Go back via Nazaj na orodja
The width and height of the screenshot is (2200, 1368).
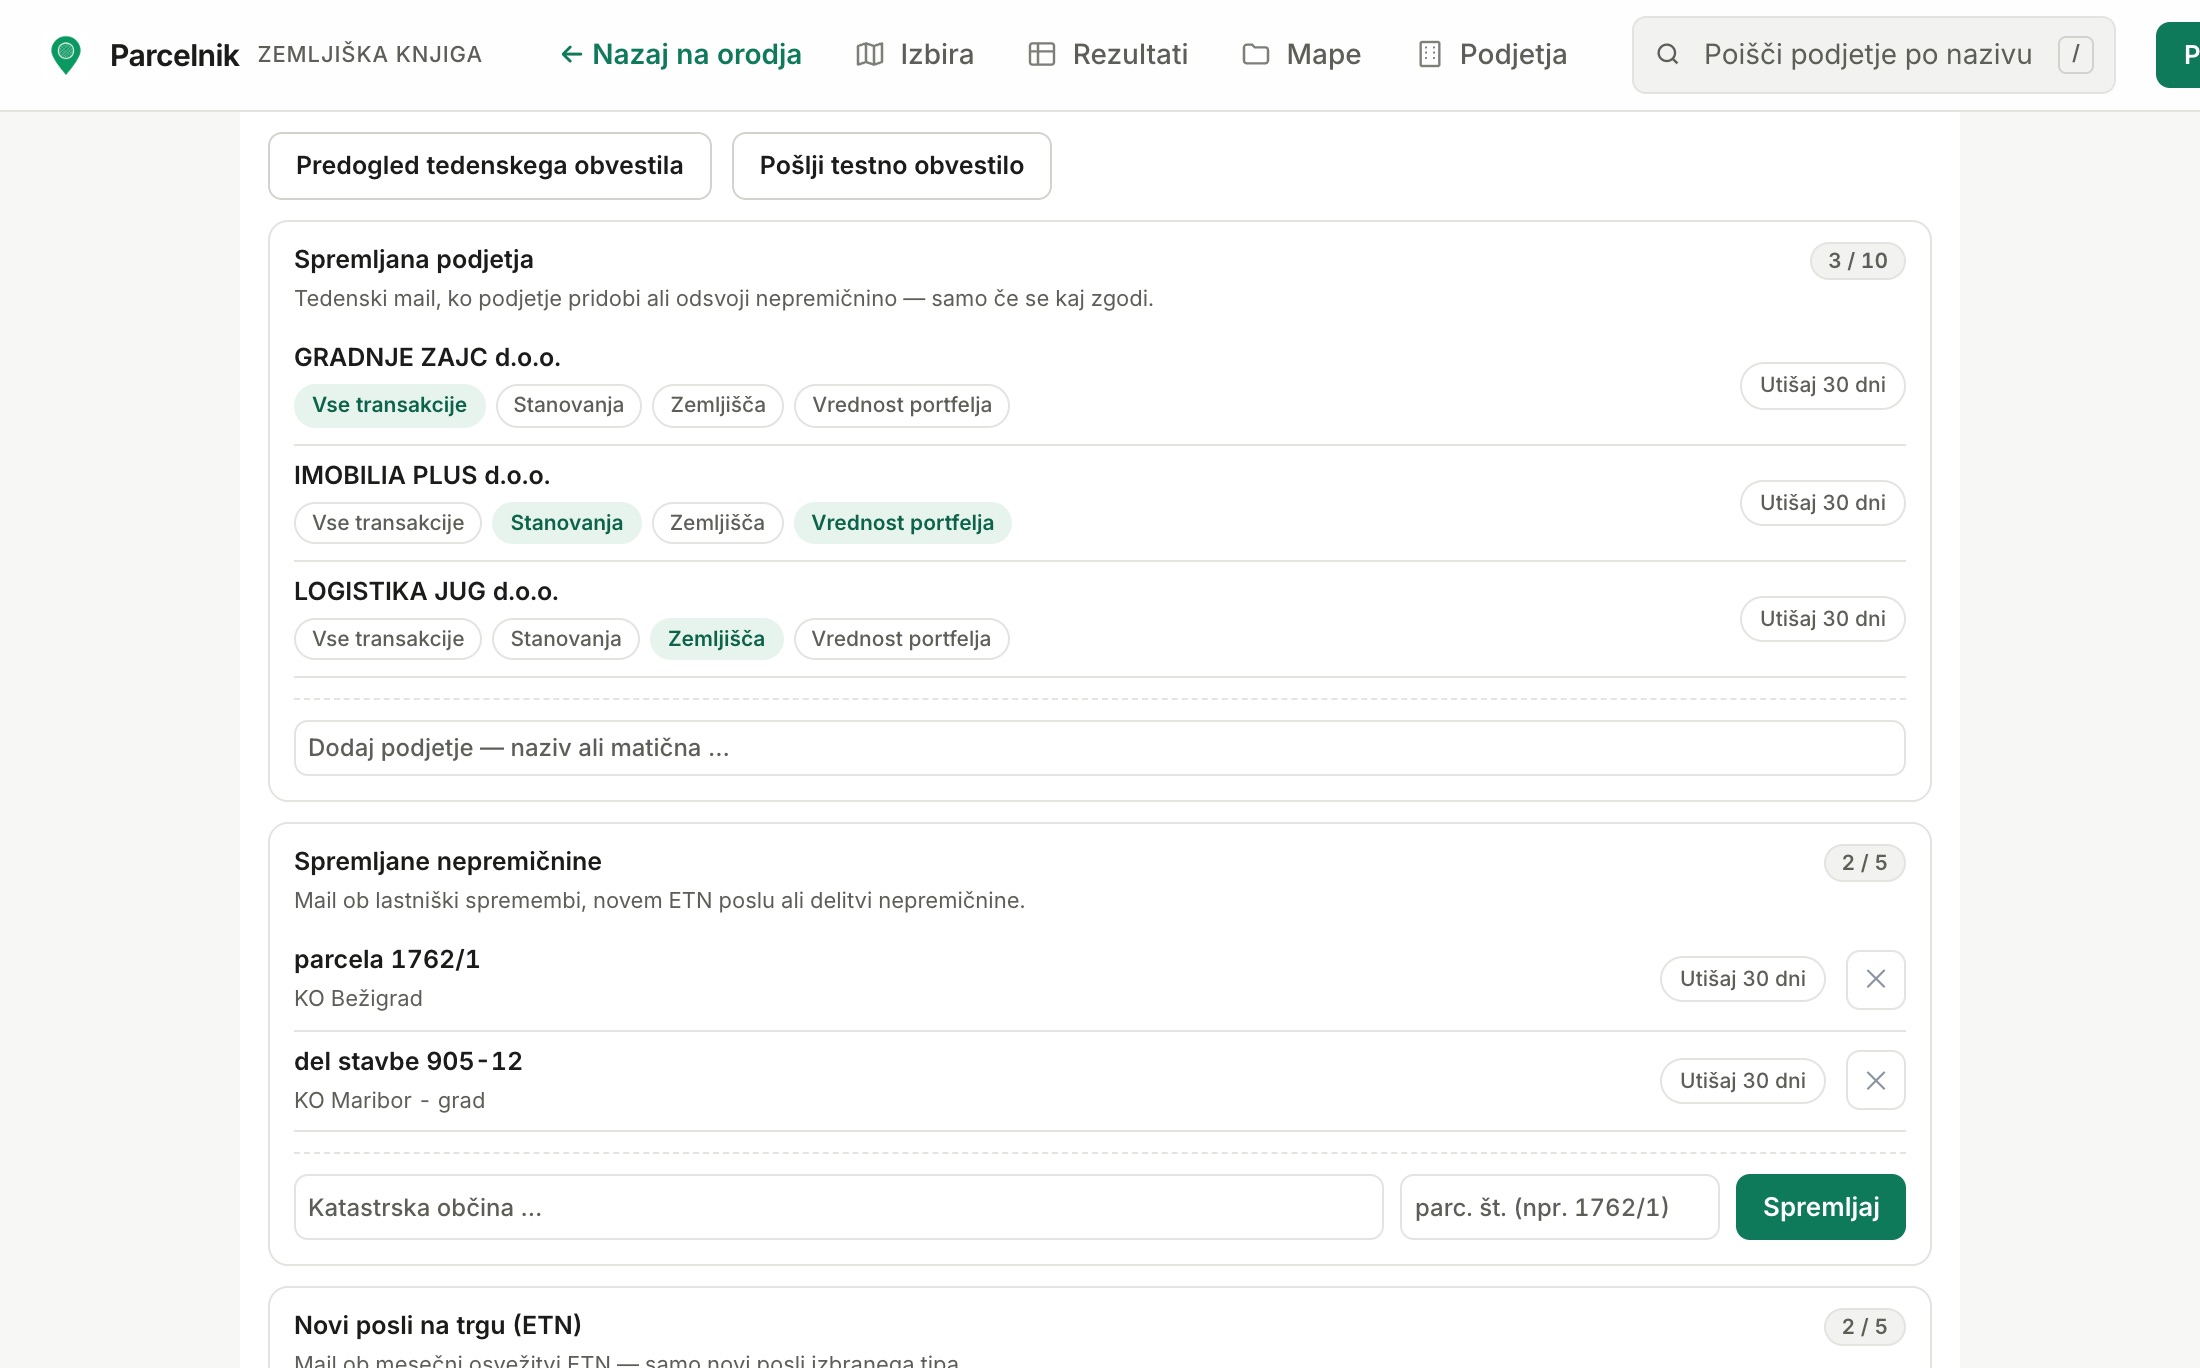coord(681,54)
